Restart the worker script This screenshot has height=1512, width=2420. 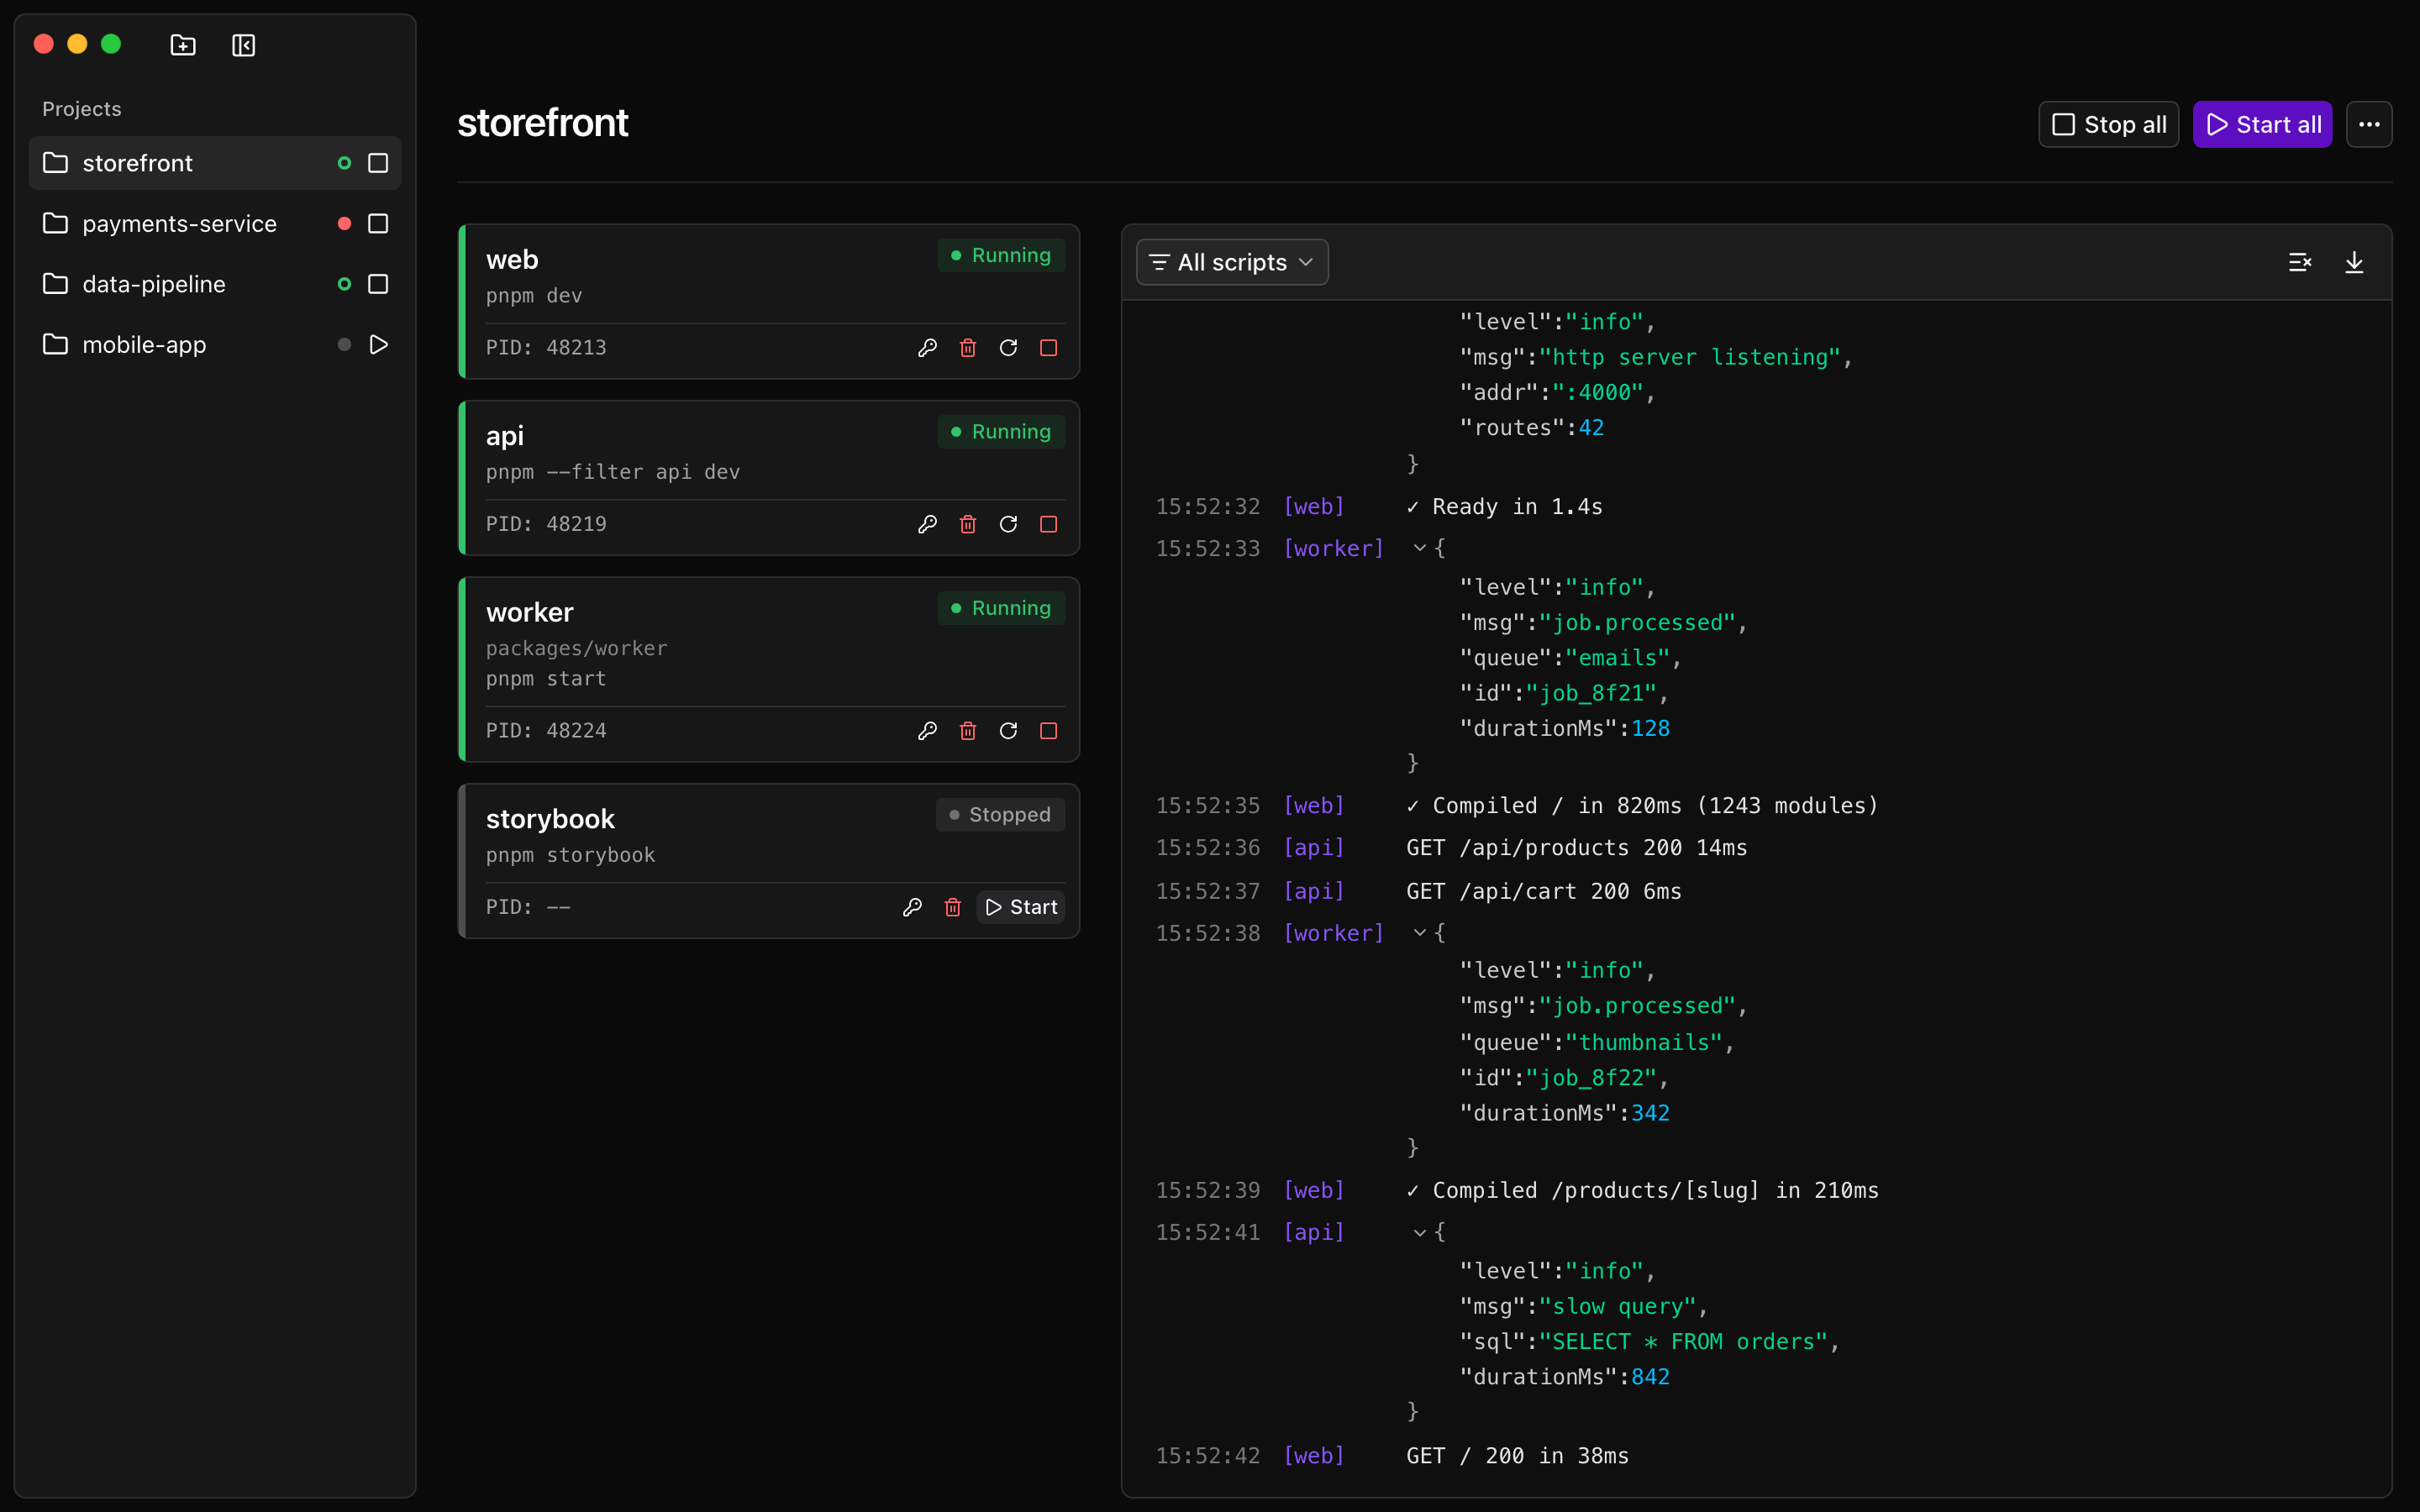[1008, 731]
